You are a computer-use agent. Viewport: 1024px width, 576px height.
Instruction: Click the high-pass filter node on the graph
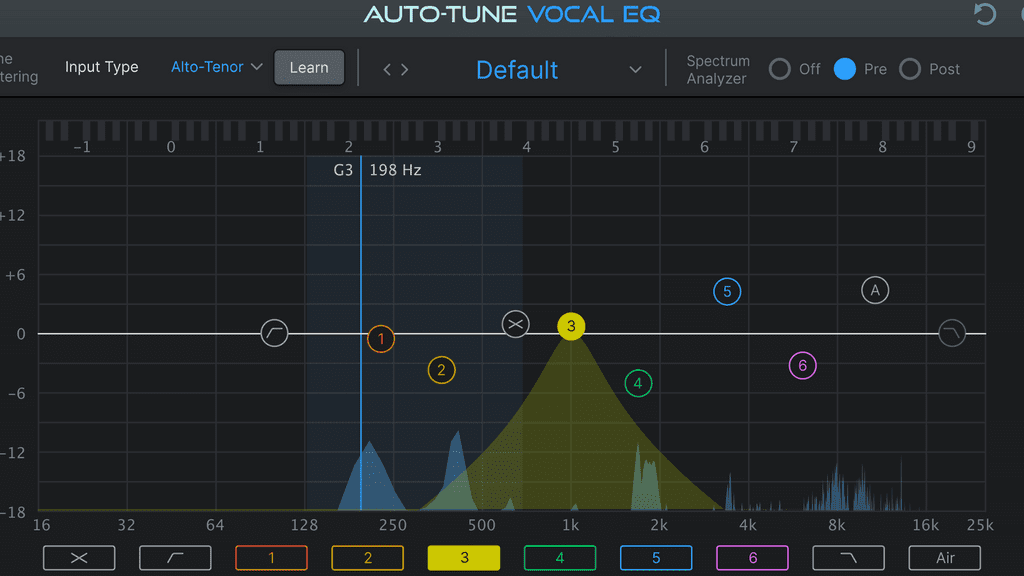(274, 333)
